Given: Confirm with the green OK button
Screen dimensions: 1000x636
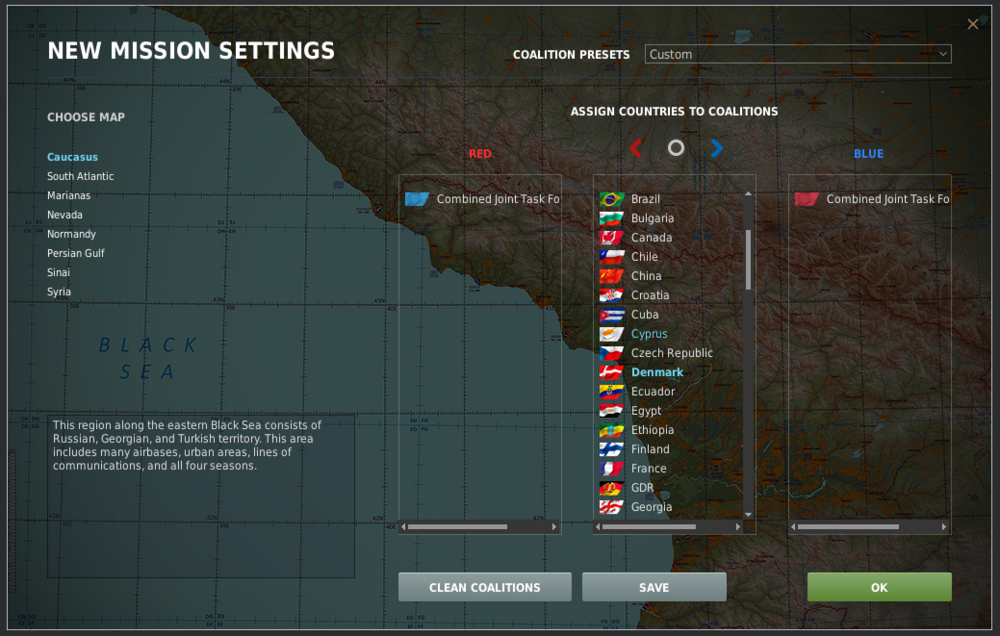Looking at the screenshot, I should click(879, 588).
